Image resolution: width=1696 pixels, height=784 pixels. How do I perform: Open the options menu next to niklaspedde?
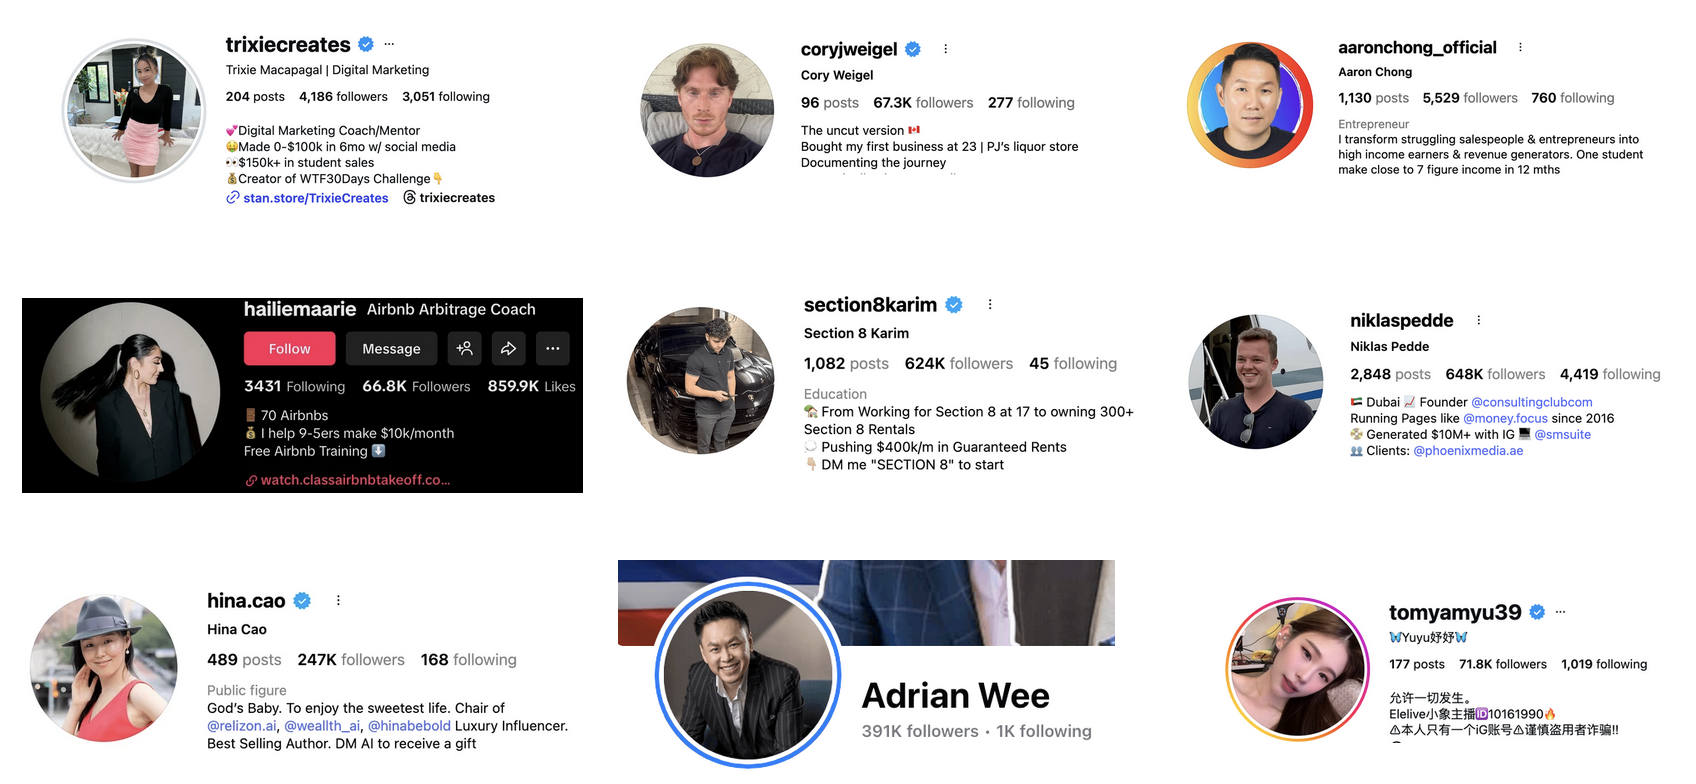click(x=1478, y=320)
